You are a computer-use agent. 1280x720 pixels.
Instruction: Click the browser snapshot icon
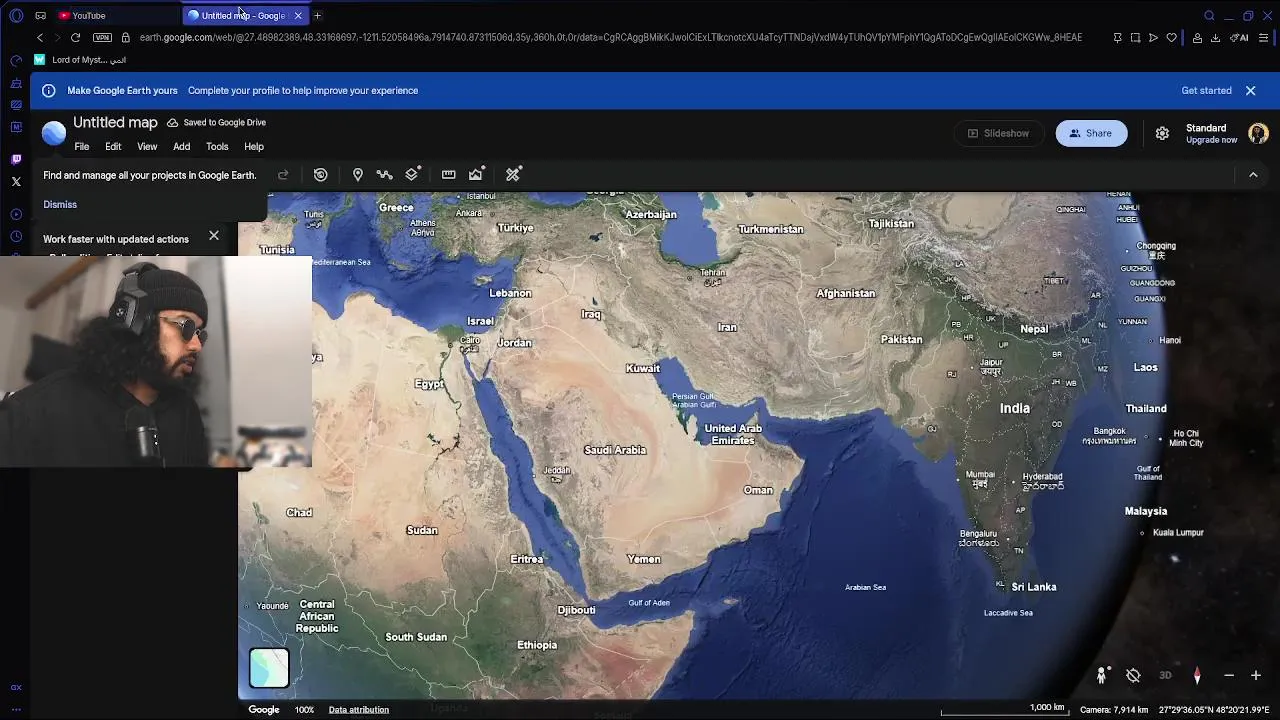click(x=1135, y=37)
